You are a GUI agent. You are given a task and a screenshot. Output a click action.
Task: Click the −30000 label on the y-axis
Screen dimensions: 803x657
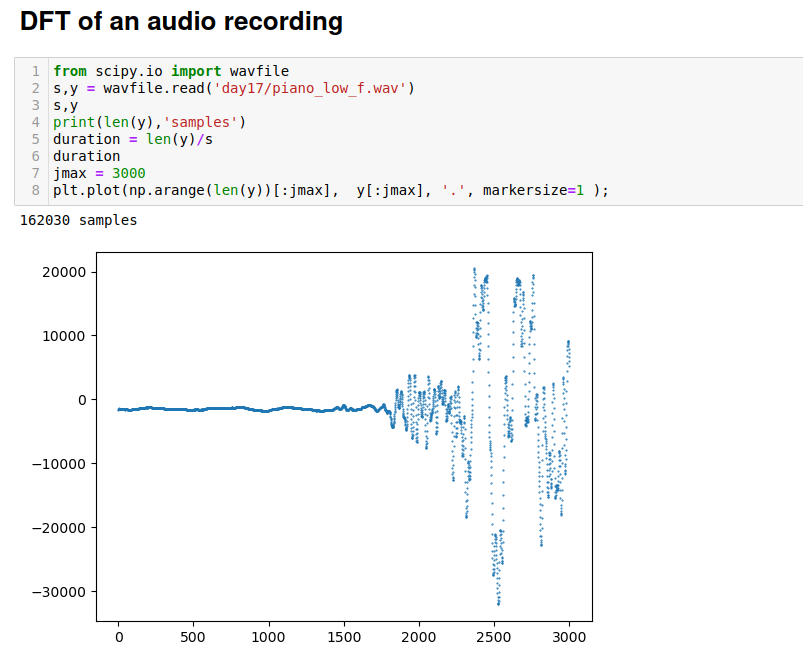pyautogui.click(x=58, y=592)
